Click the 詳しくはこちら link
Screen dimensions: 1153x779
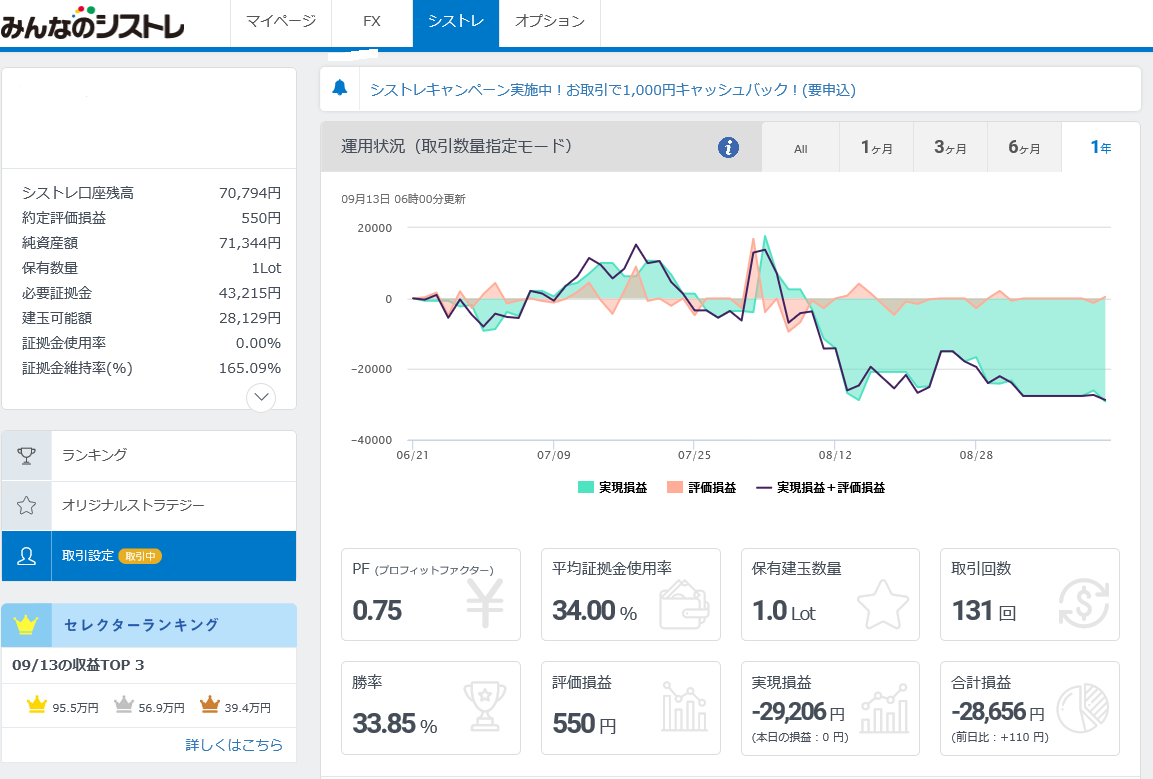[234, 745]
